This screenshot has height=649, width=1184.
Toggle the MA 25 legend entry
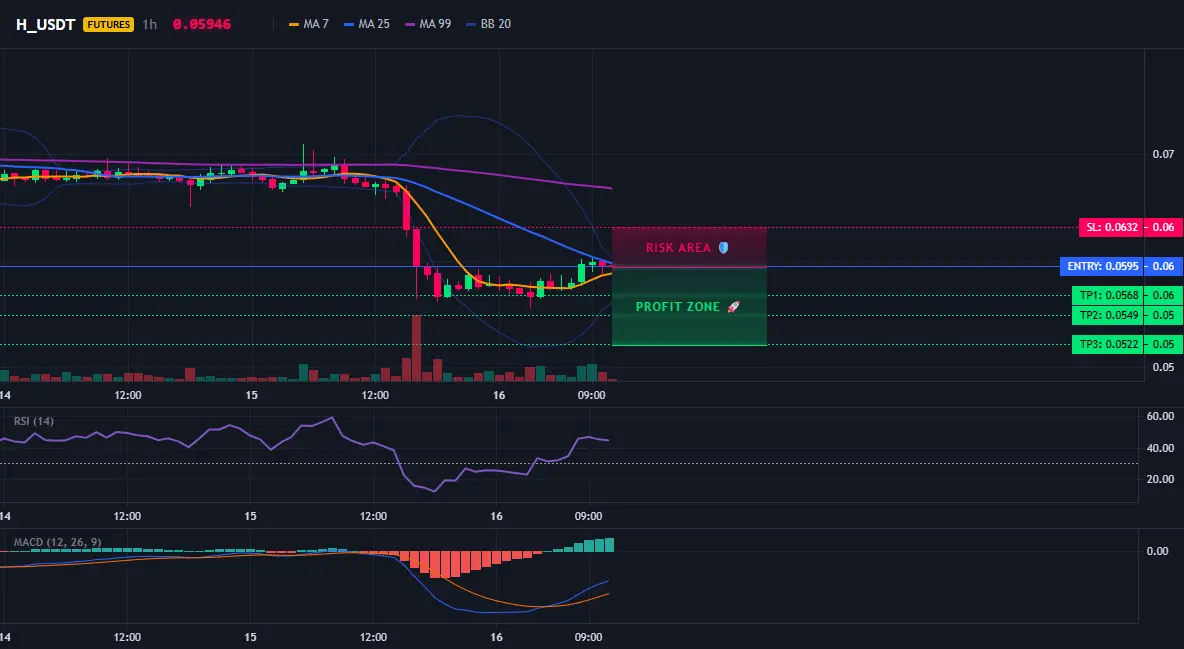coord(367,24)
